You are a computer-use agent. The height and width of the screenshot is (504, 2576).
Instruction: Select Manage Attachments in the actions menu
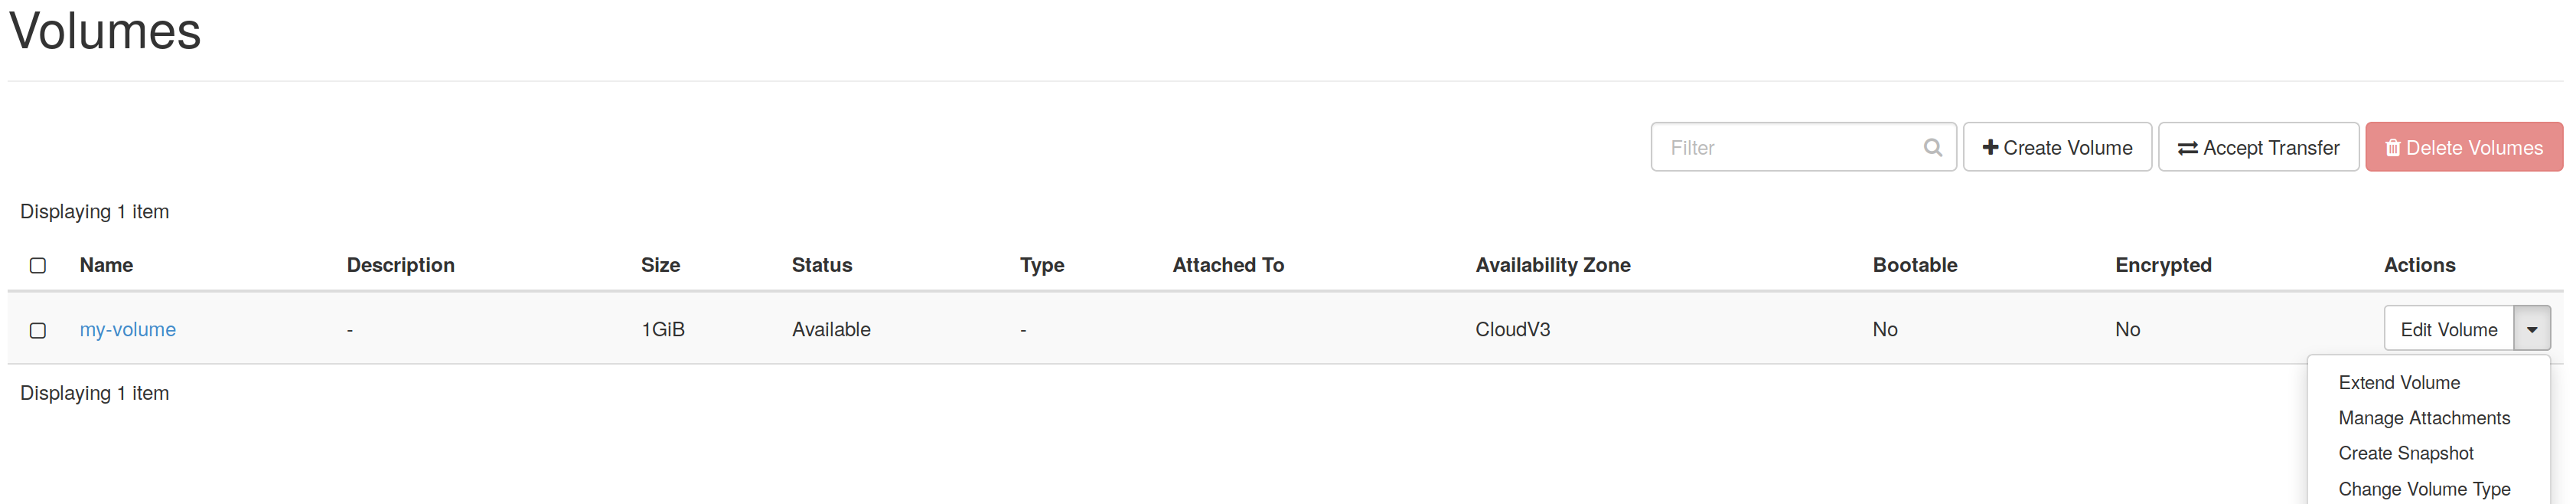[x=2423, y=418]
